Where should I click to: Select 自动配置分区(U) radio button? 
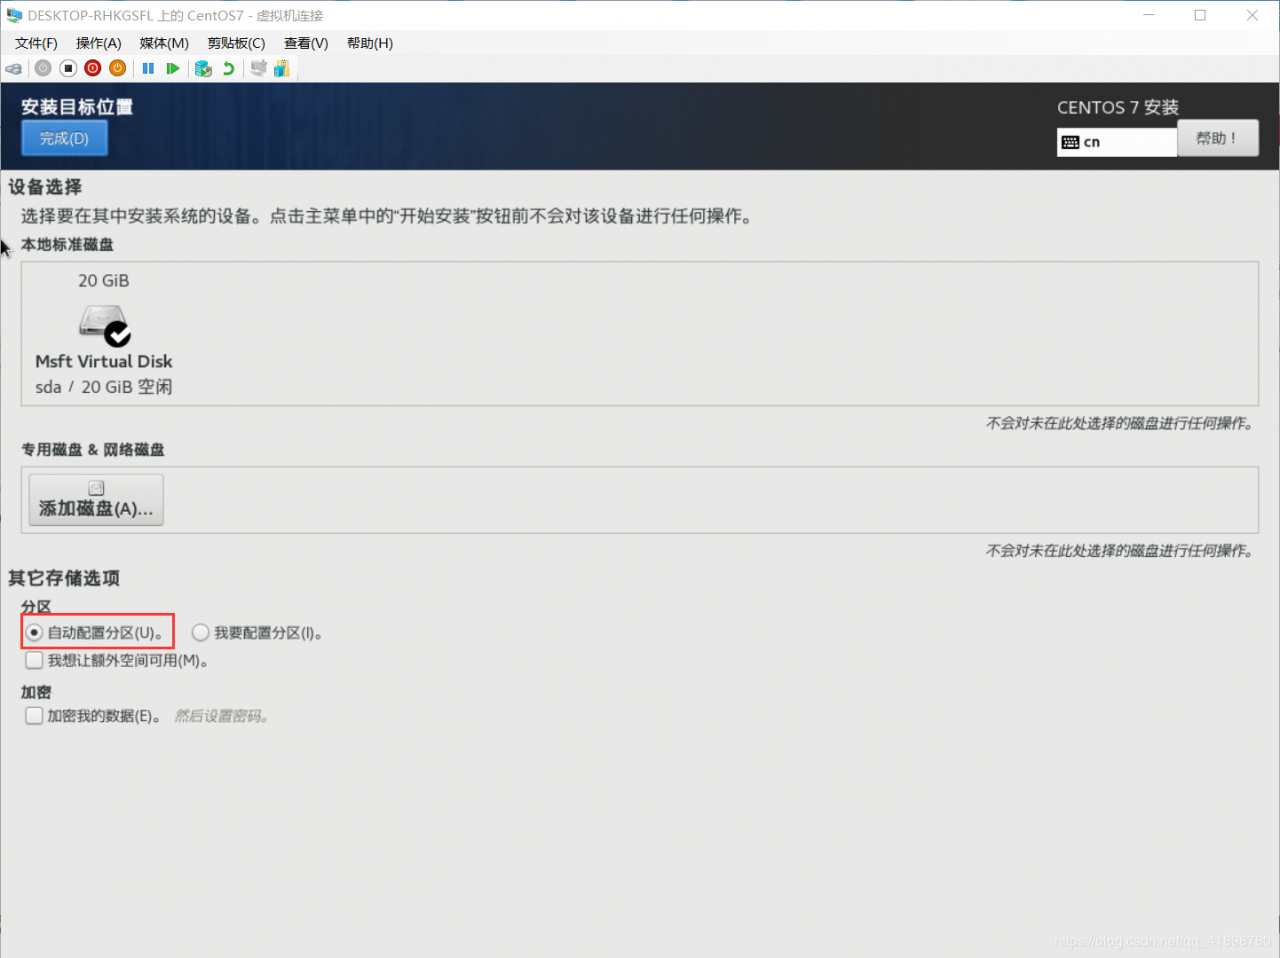tap(35, 632)
